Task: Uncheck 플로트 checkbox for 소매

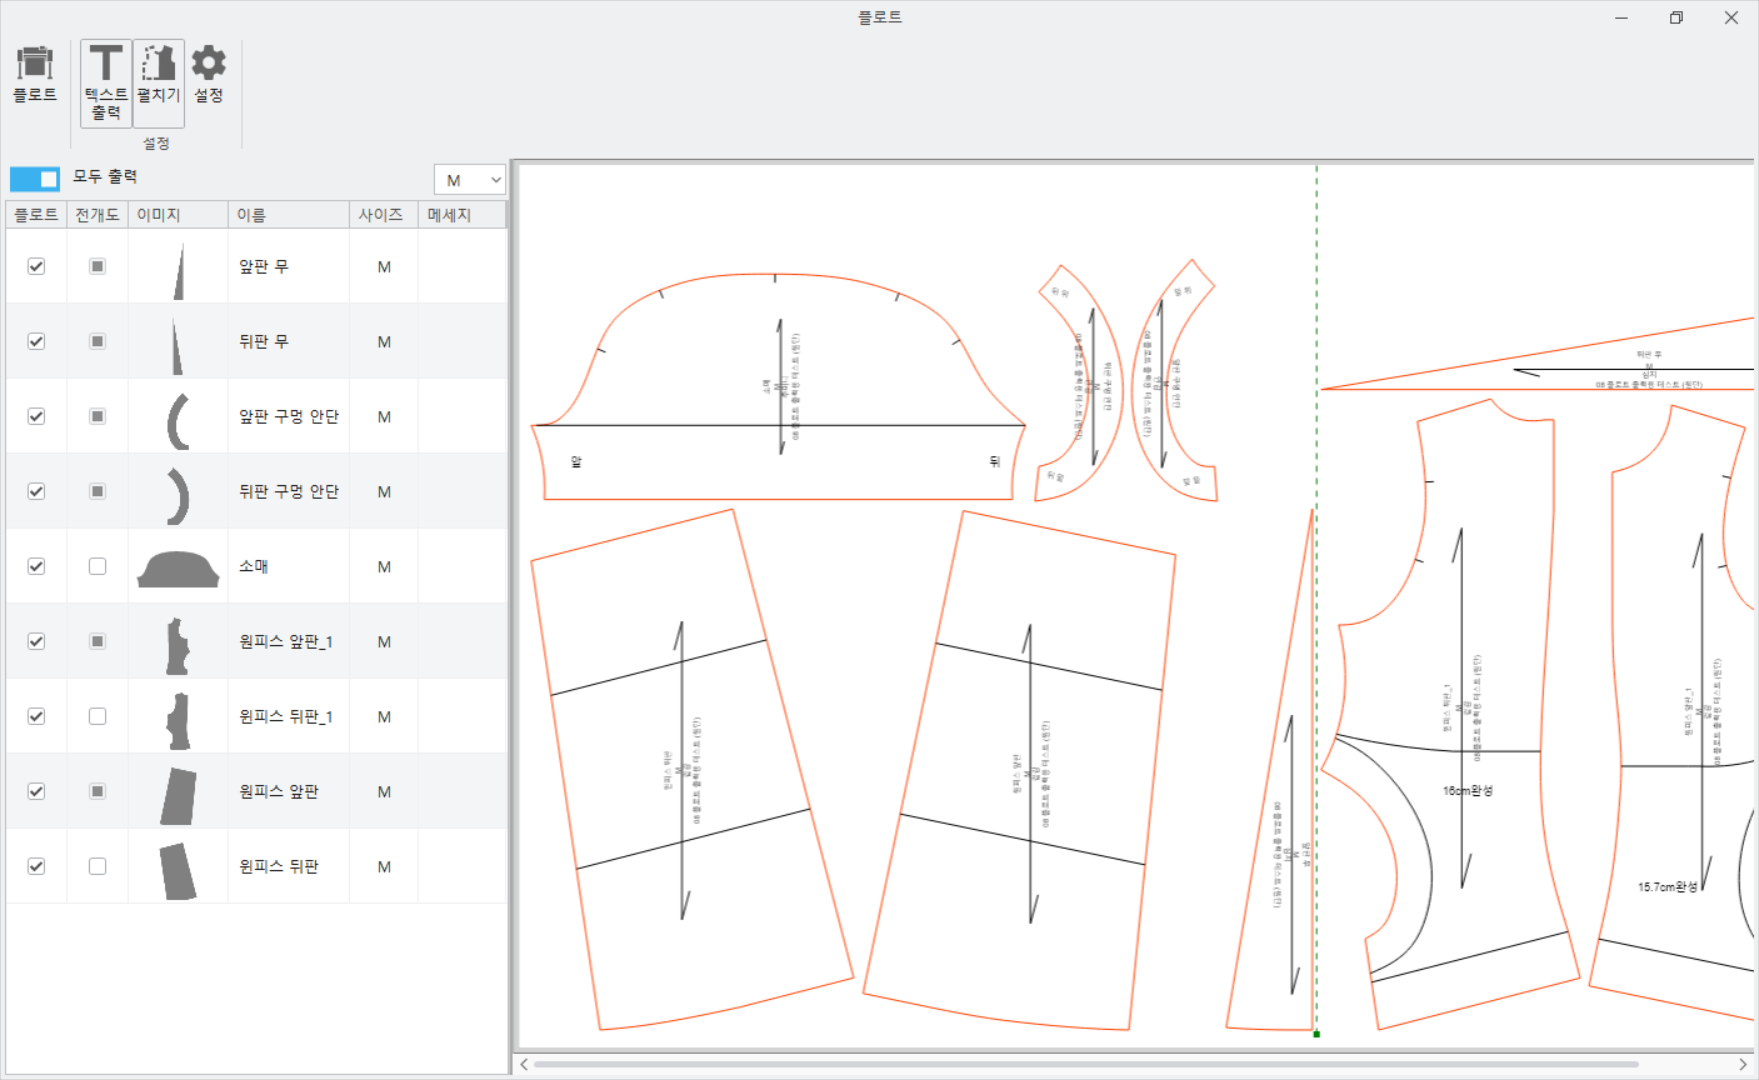Action: click(36, 566)
